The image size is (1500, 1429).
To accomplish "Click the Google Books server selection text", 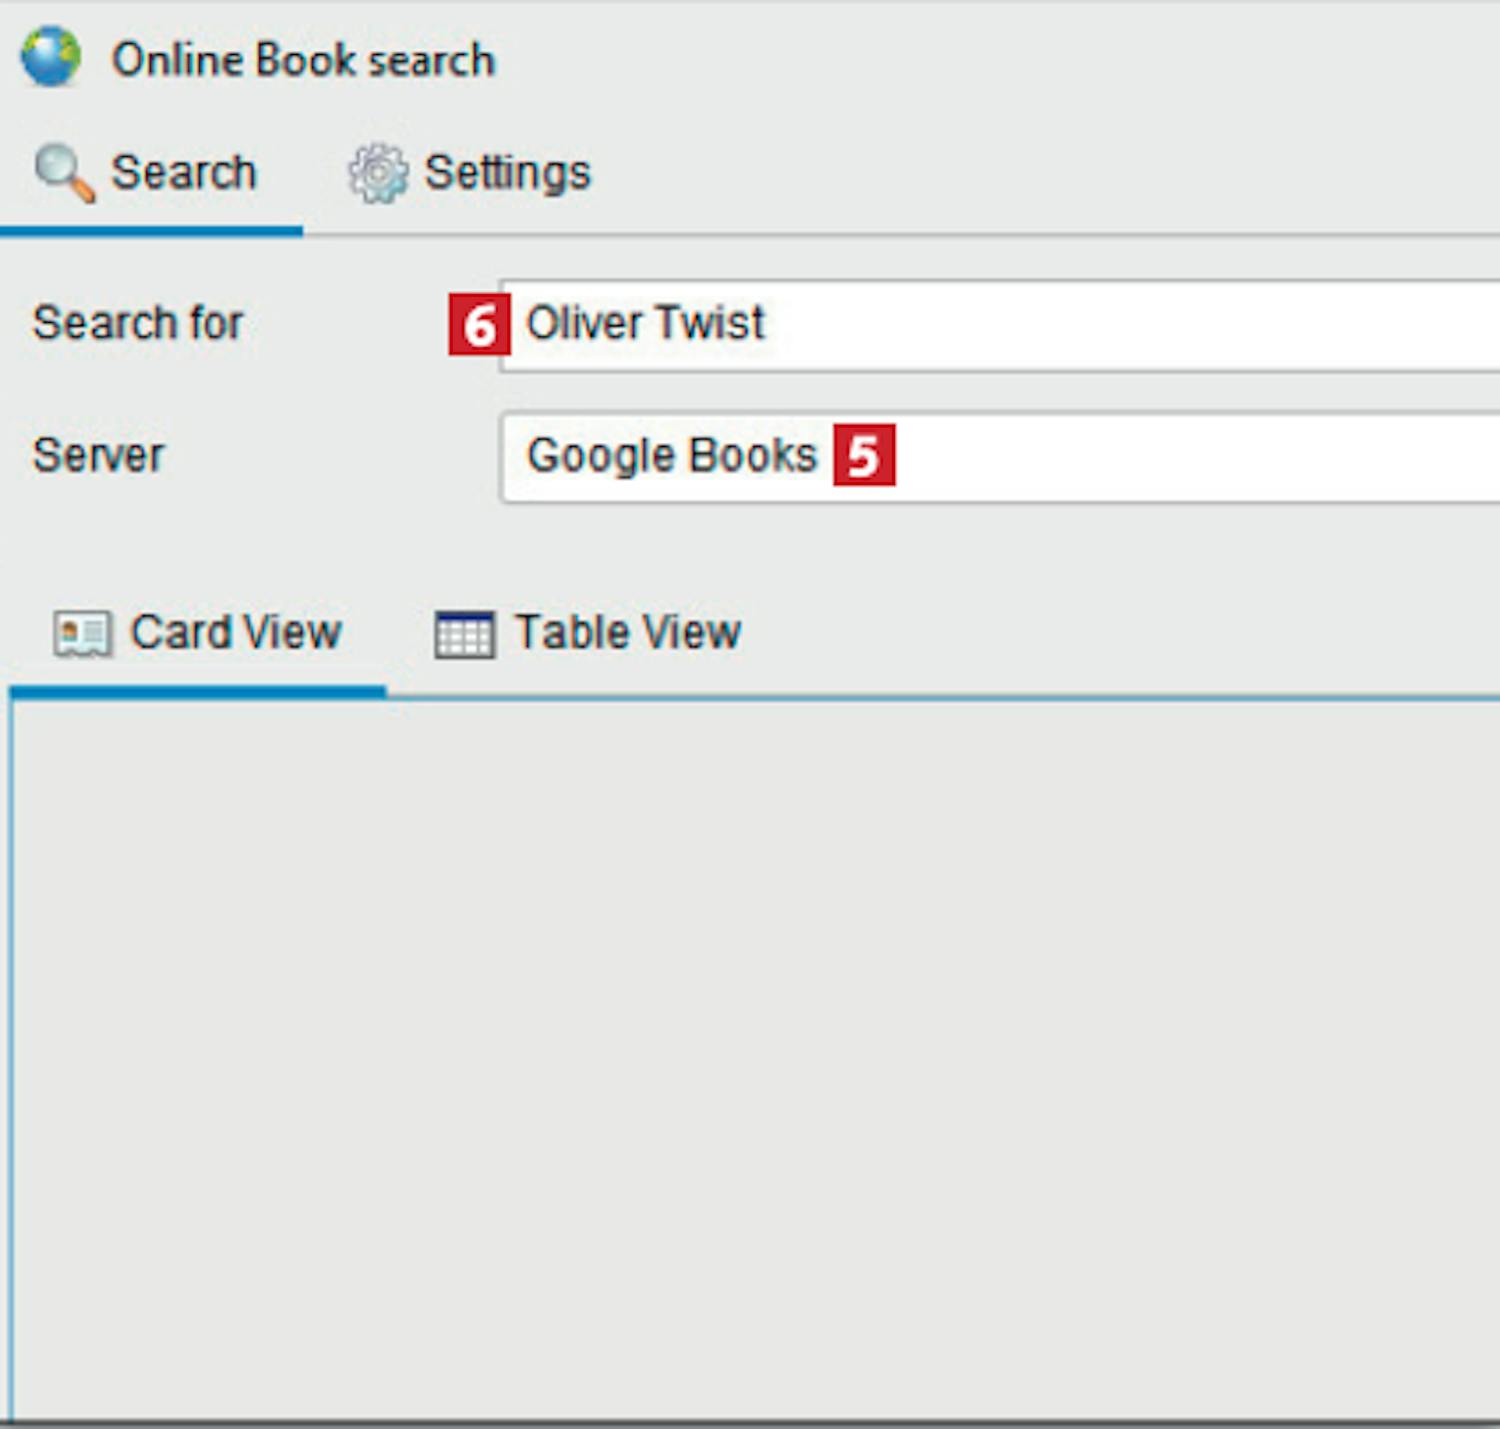I will pyautogui.click(x=672, y=456).
